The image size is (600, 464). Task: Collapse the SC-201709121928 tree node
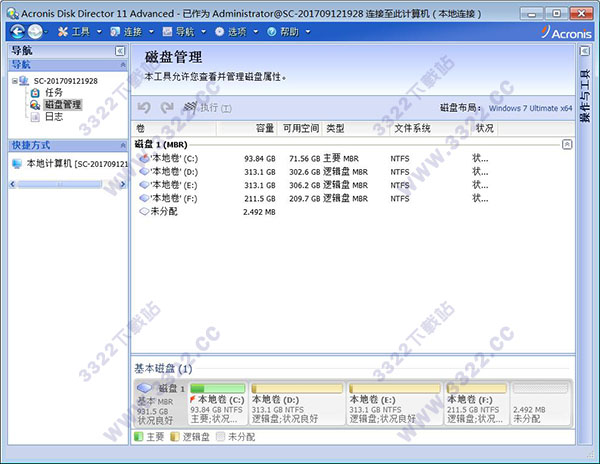tap(15, 81)
